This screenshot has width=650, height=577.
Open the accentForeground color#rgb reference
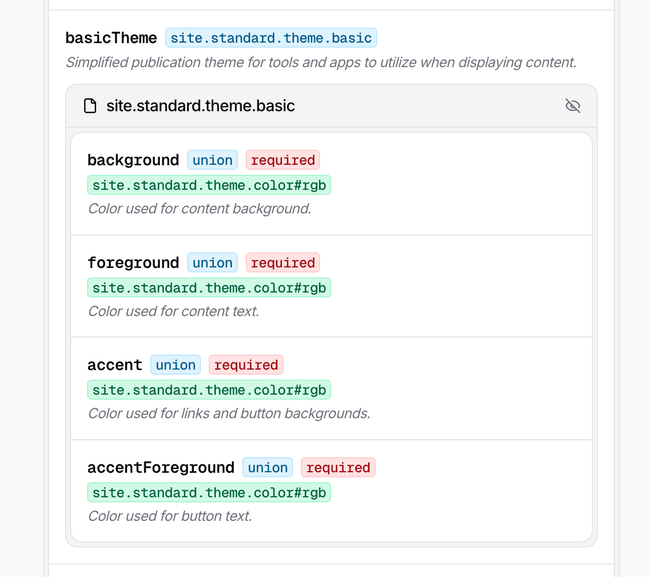click(x=209, y=492)
